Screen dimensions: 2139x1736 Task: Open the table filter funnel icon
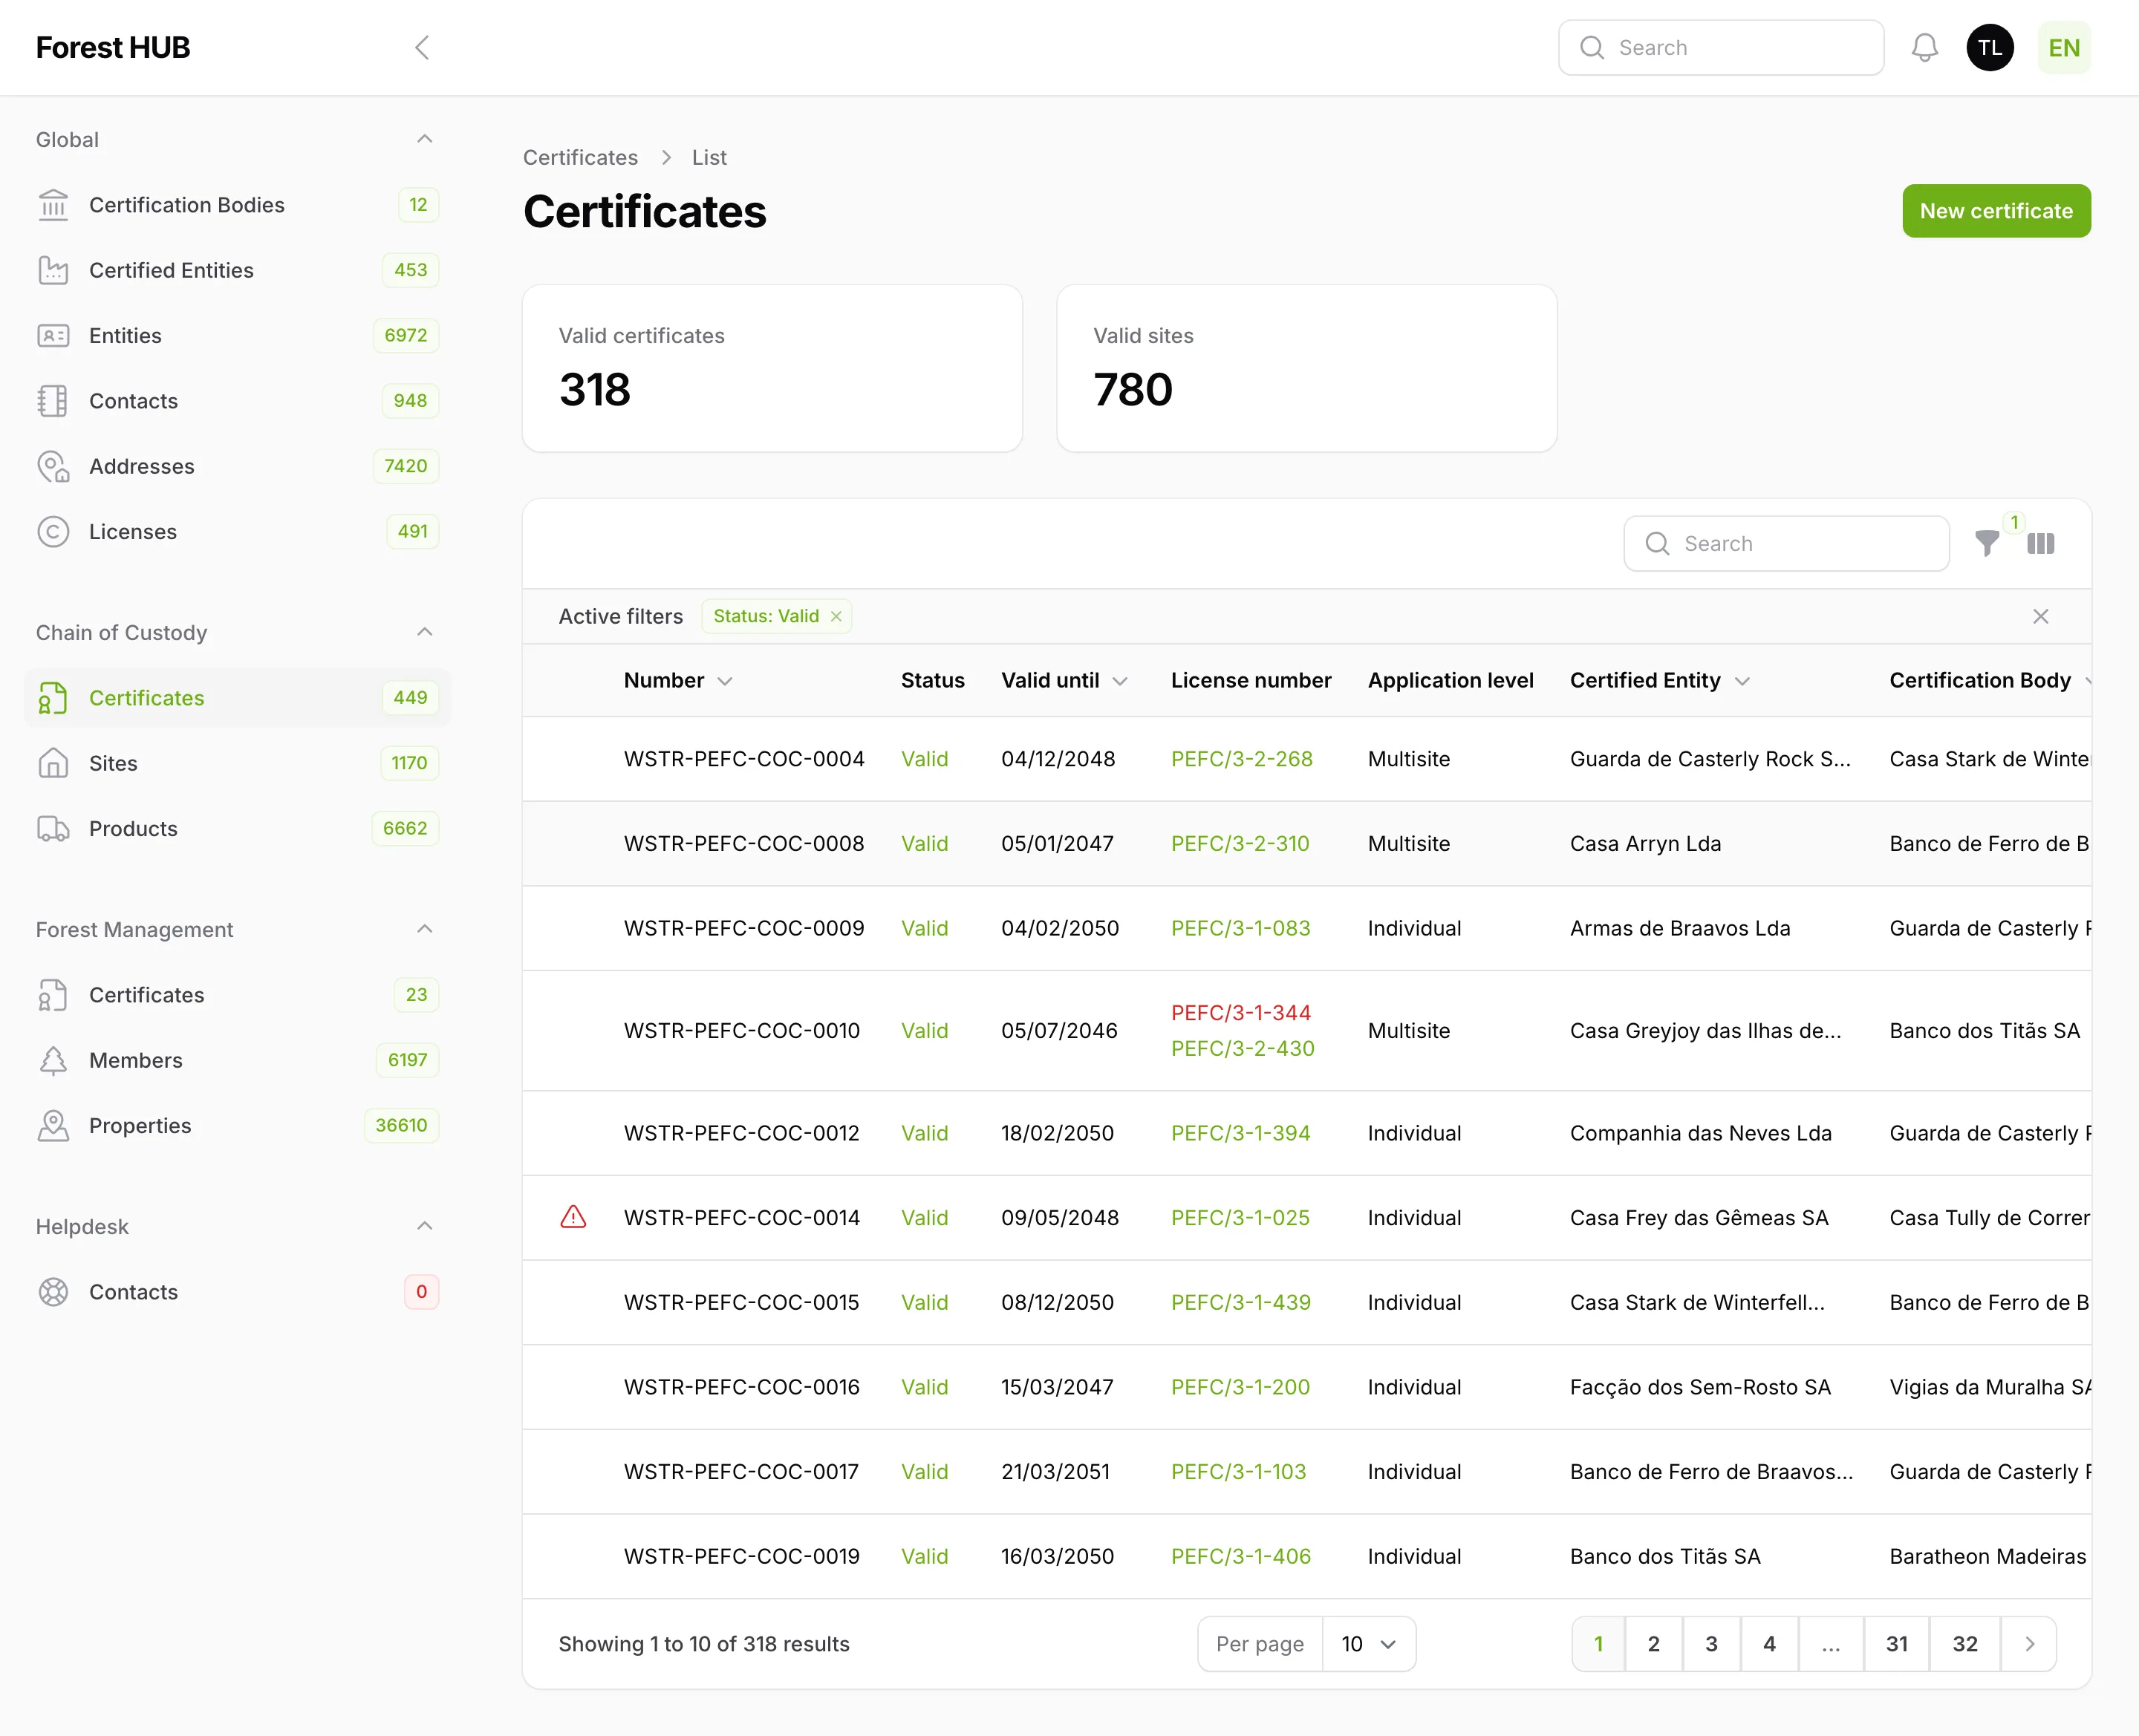[x=1988, y=543]
